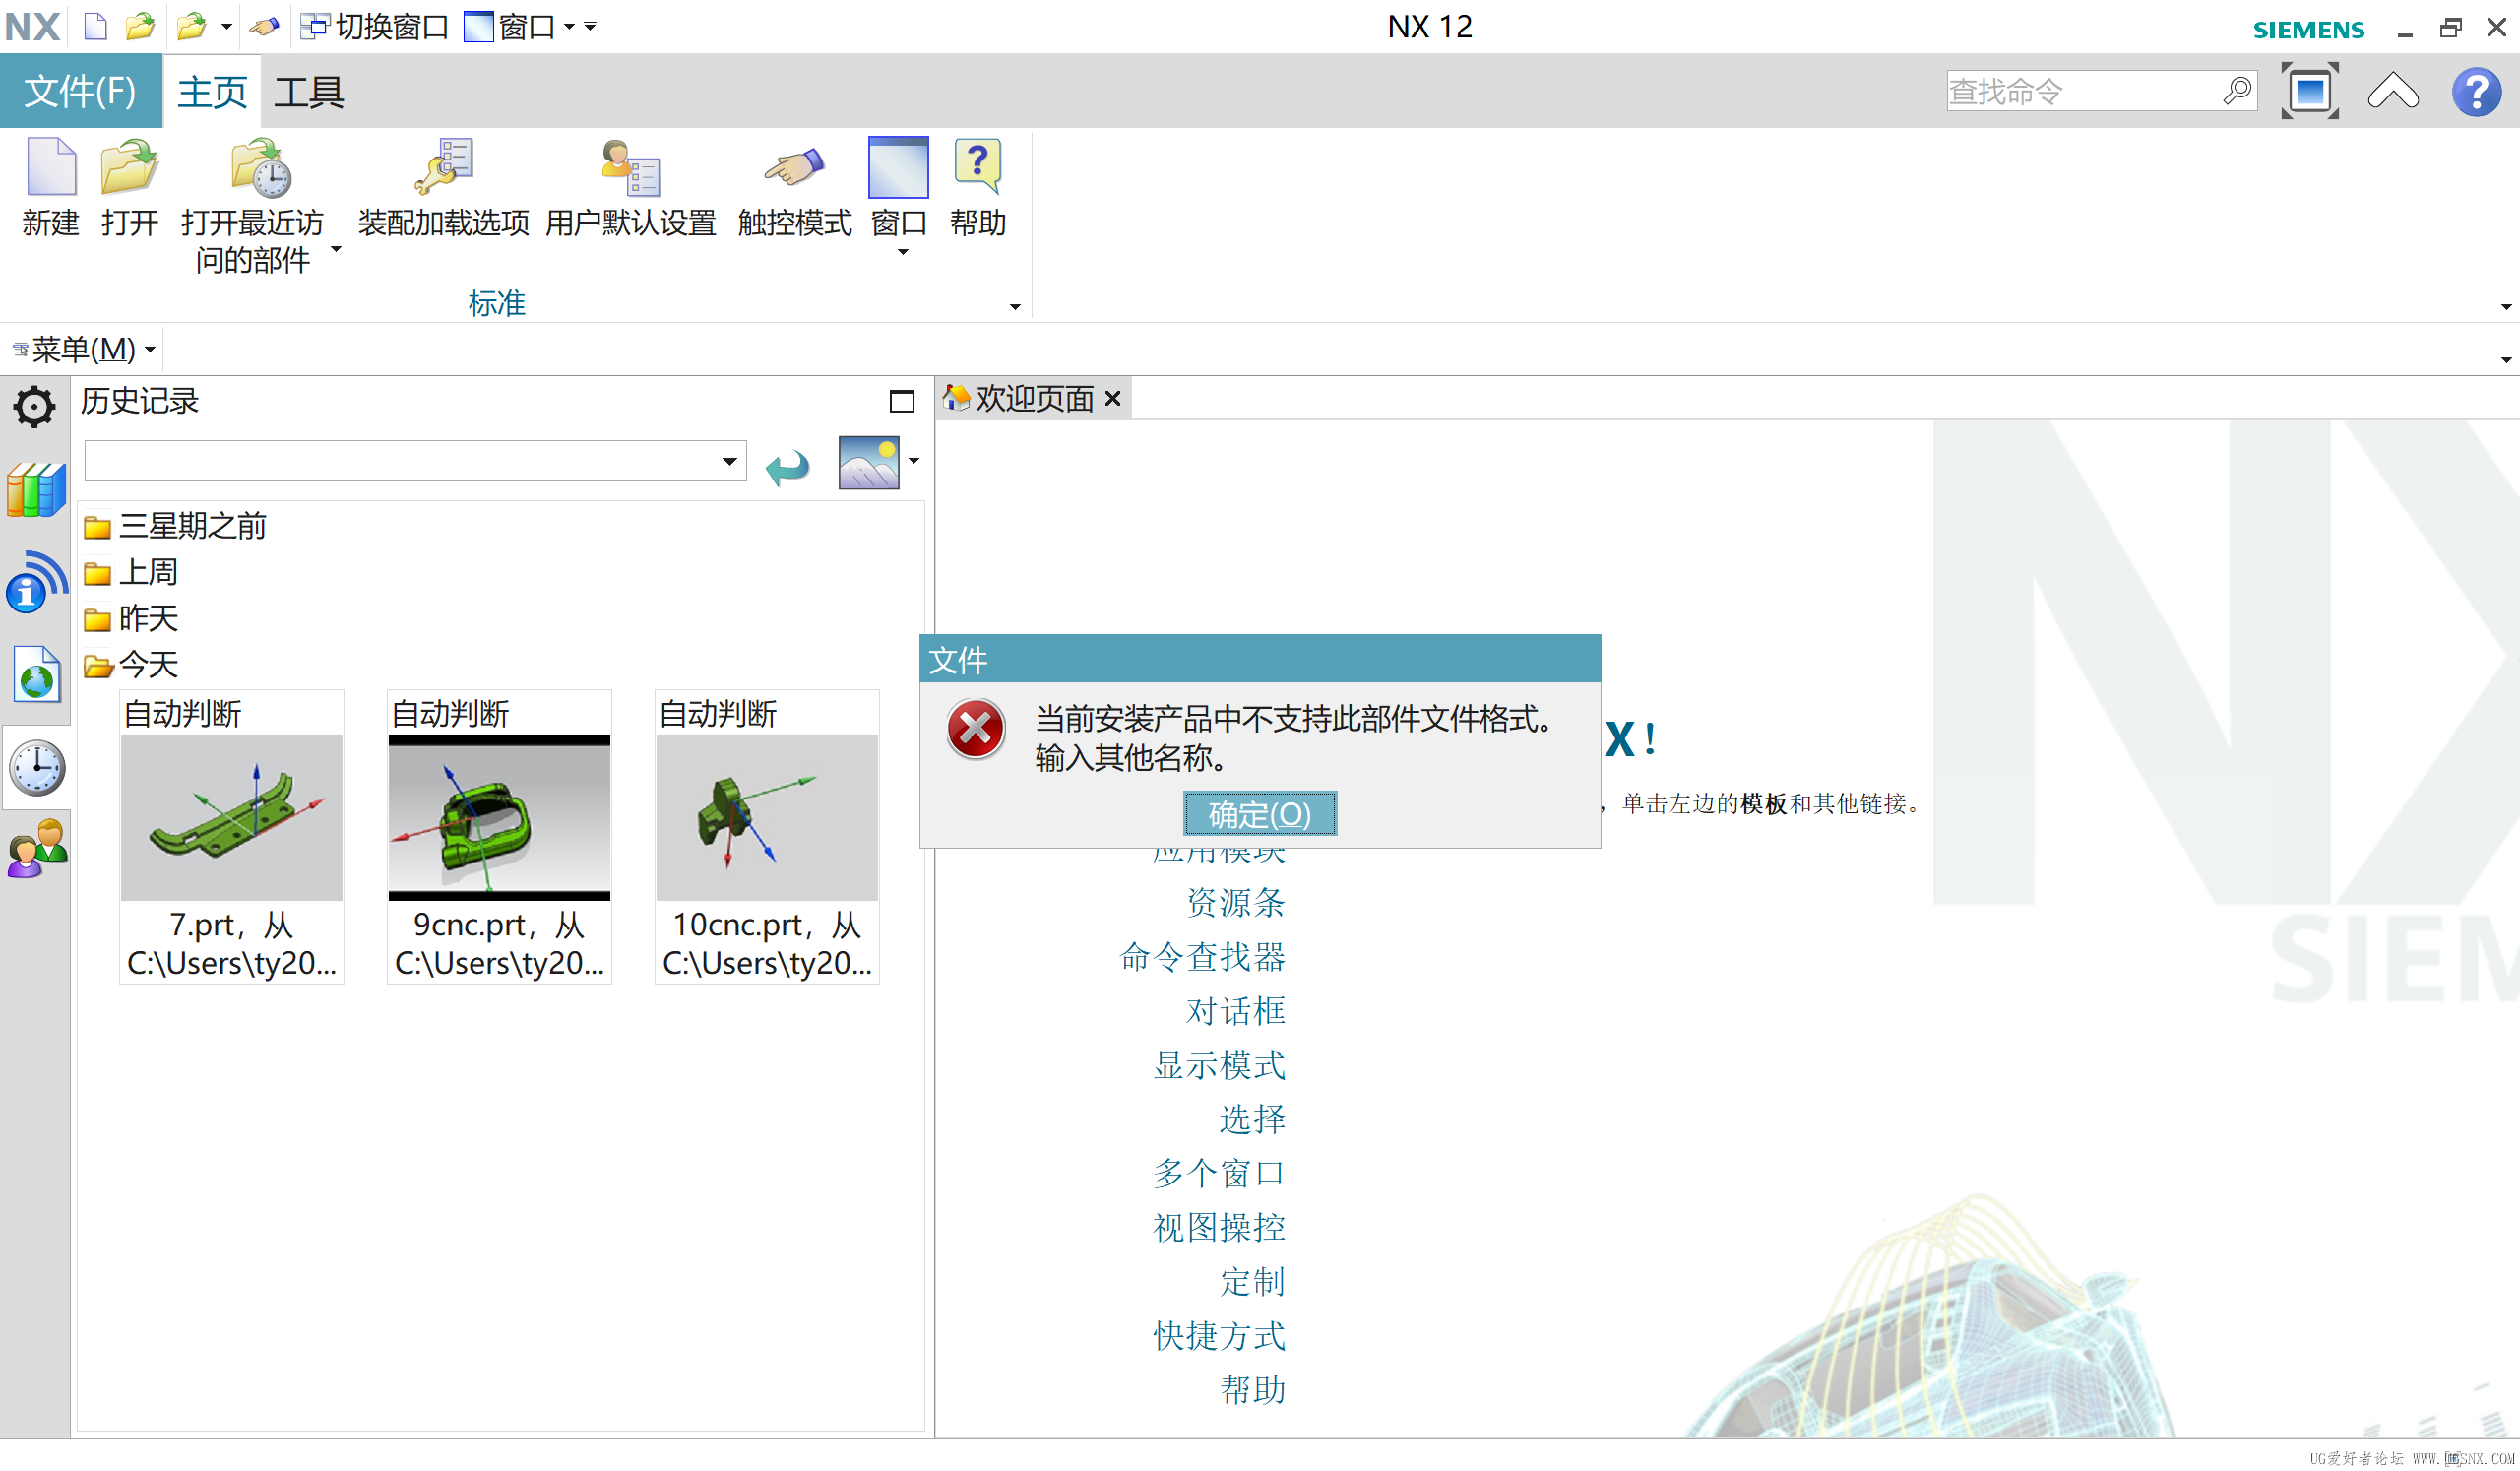This screenshot has width=2520, height=1471.
Task: Expand the 标准 group options arrow
Action: click(x=1015, y=307)
